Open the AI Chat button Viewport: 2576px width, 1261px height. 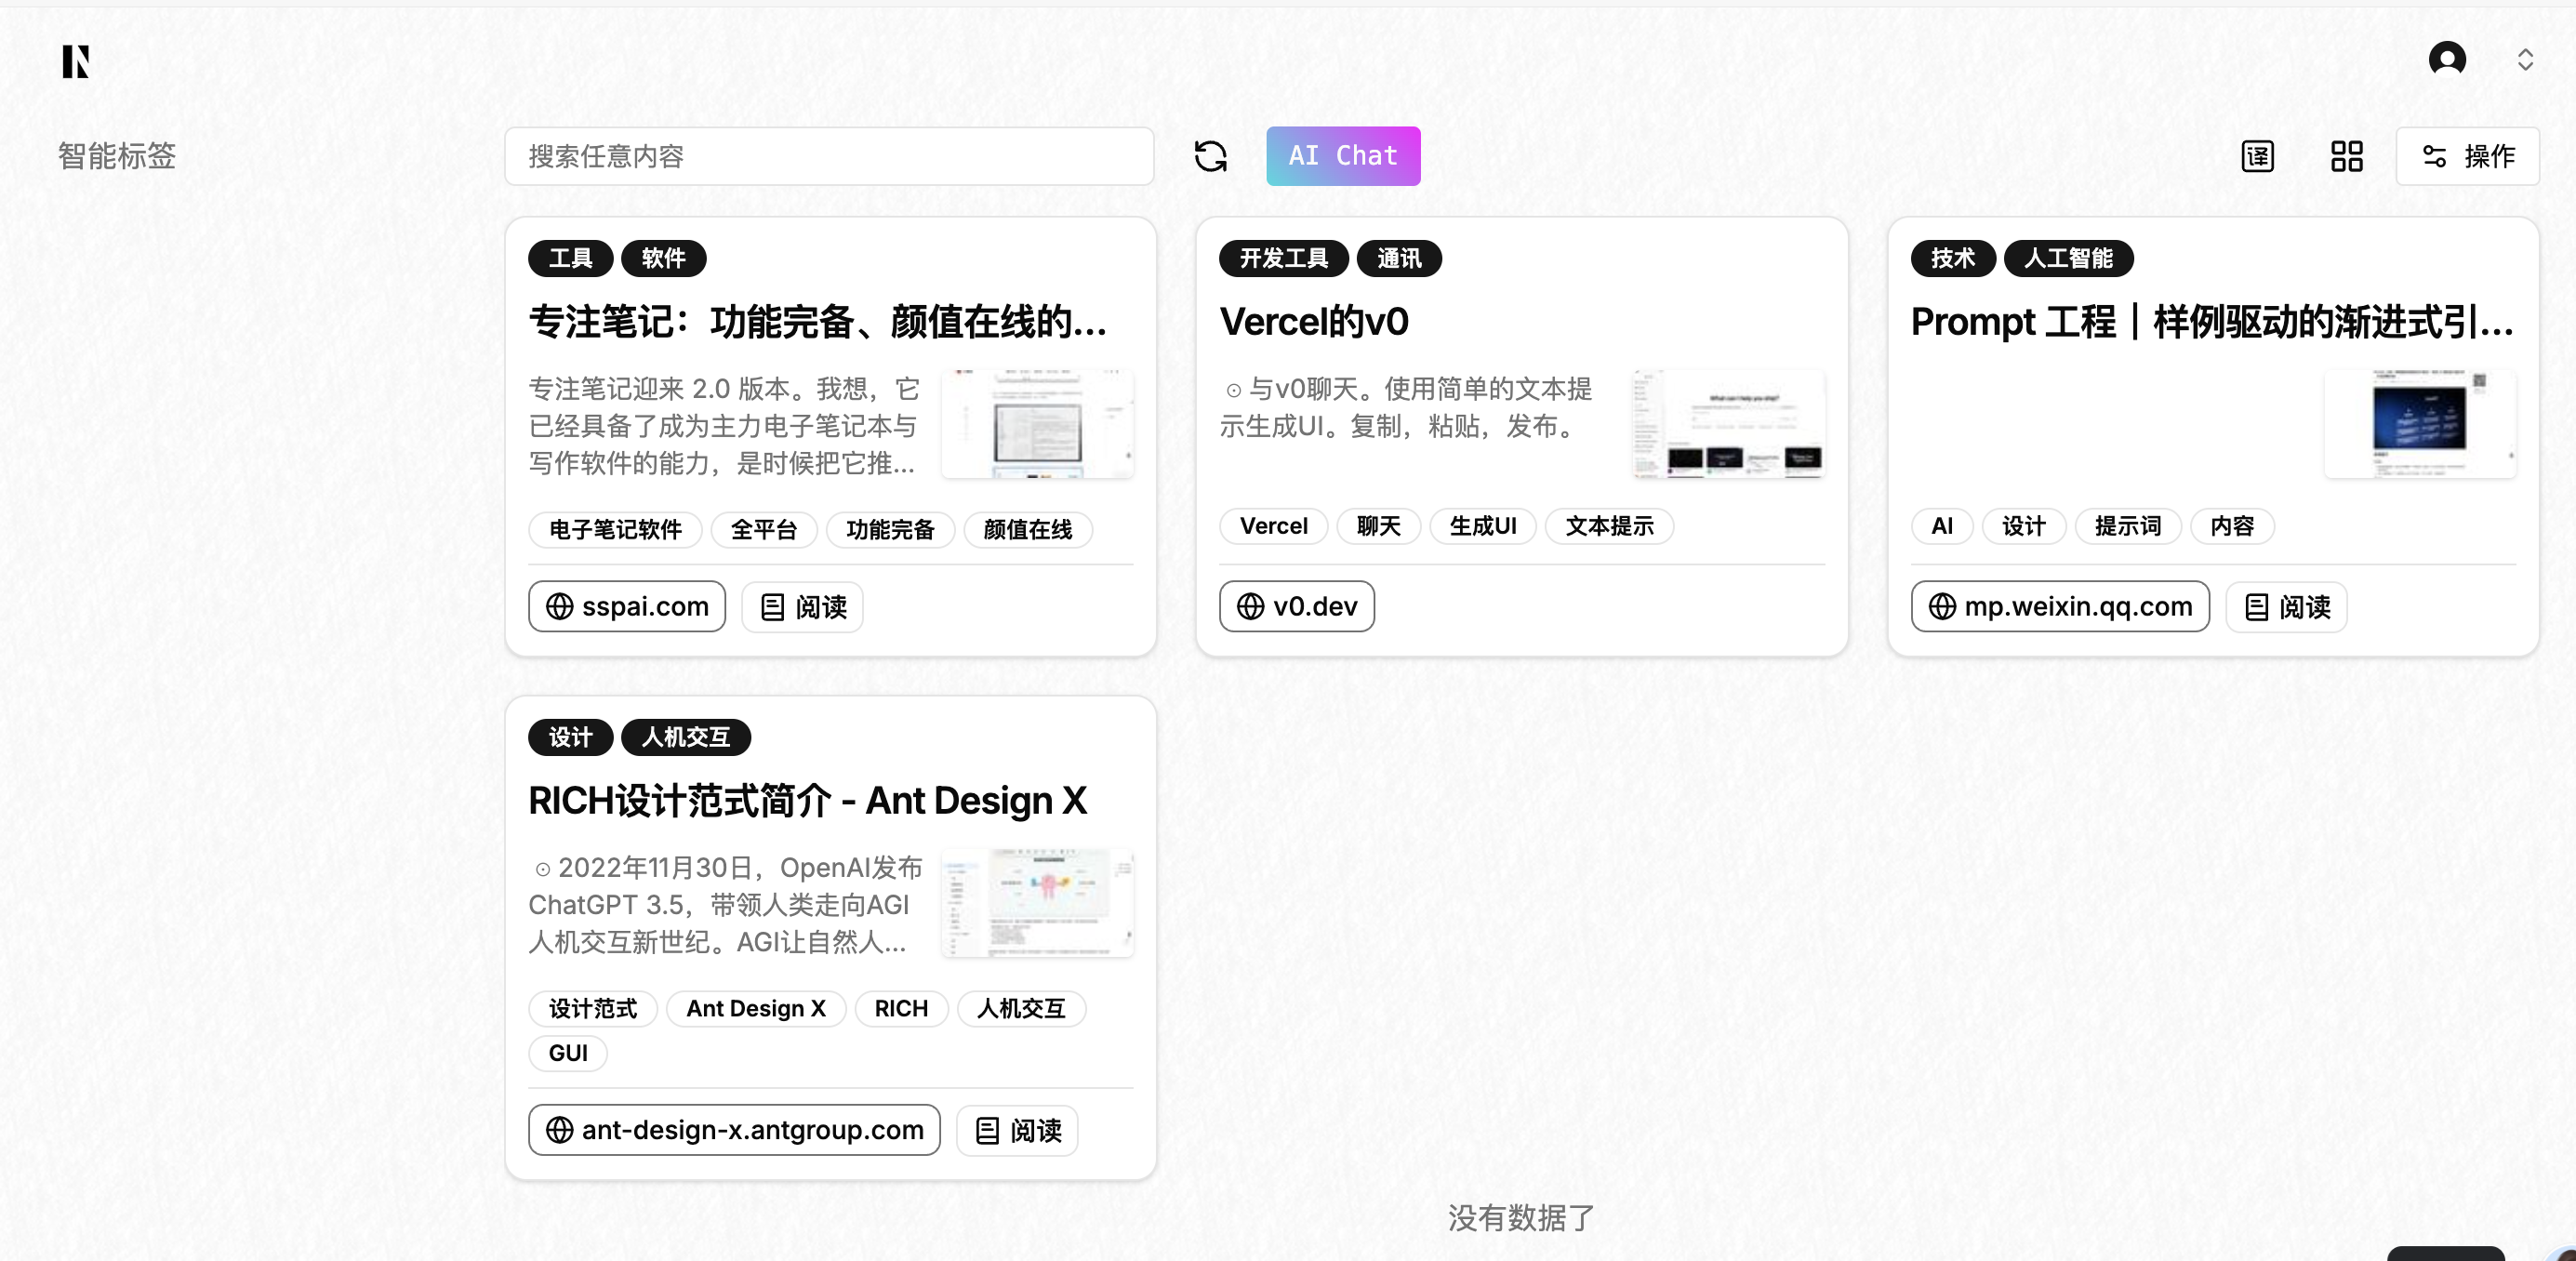point(1343,156)
